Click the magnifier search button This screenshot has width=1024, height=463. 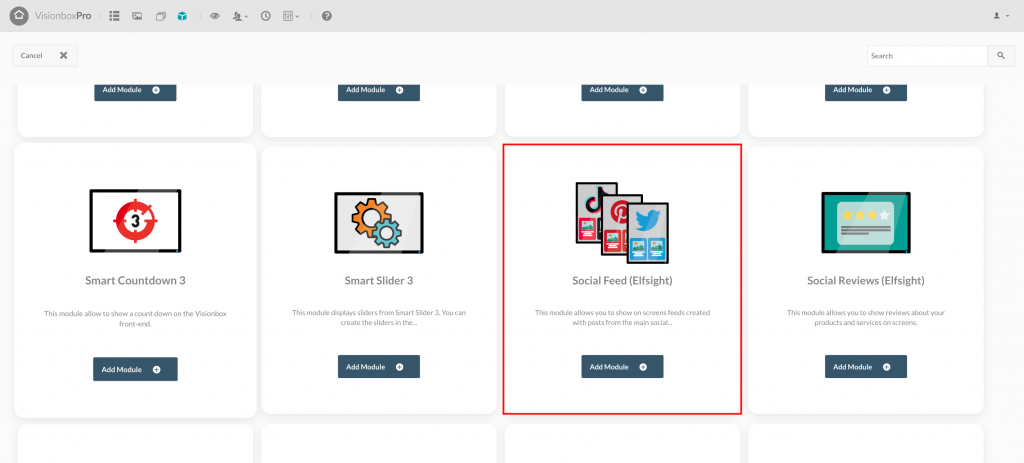[x=1001, y=56]
